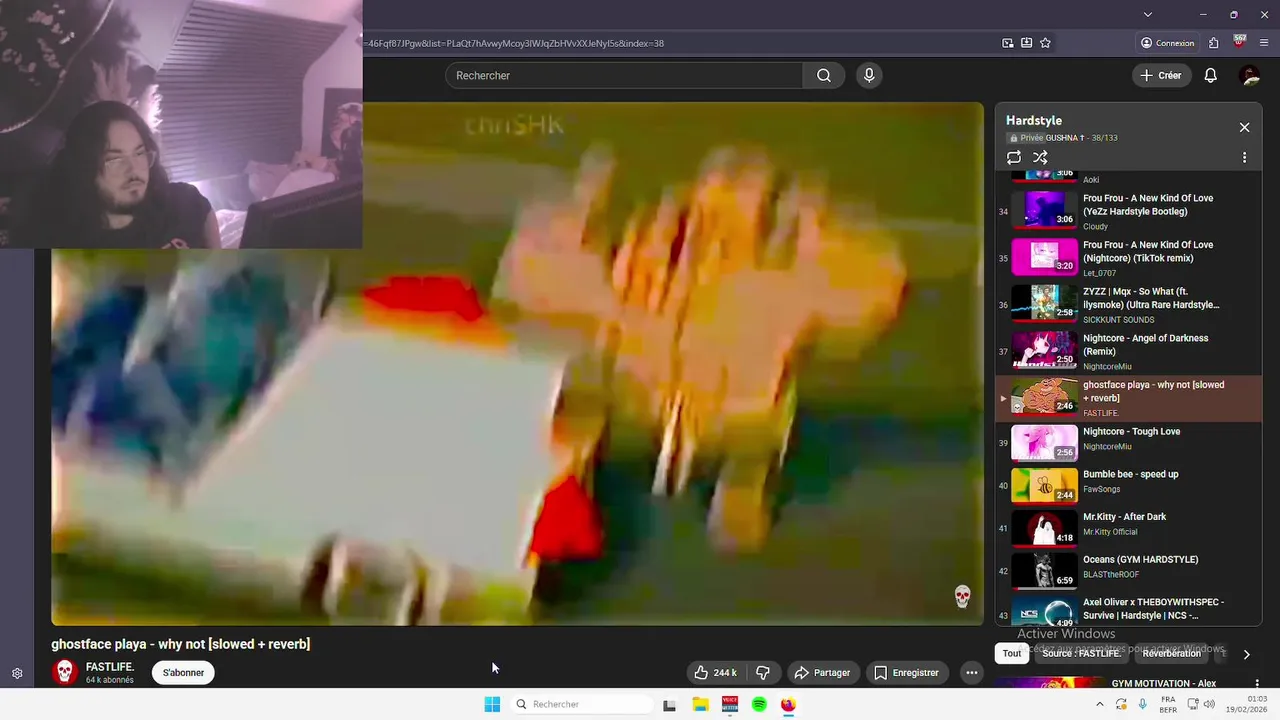Viewport: 1280px width, 720px height.
Task: Click the Windows taskbar Rechercher box
Action: [x=584, y=704]
